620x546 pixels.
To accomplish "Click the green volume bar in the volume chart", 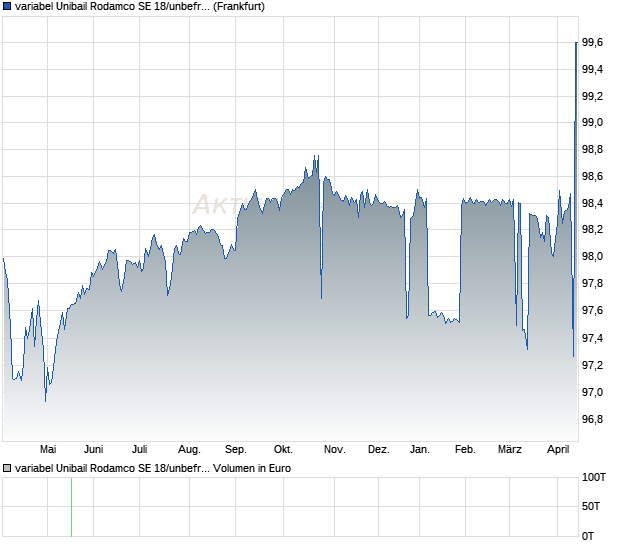I will point(72,507).
